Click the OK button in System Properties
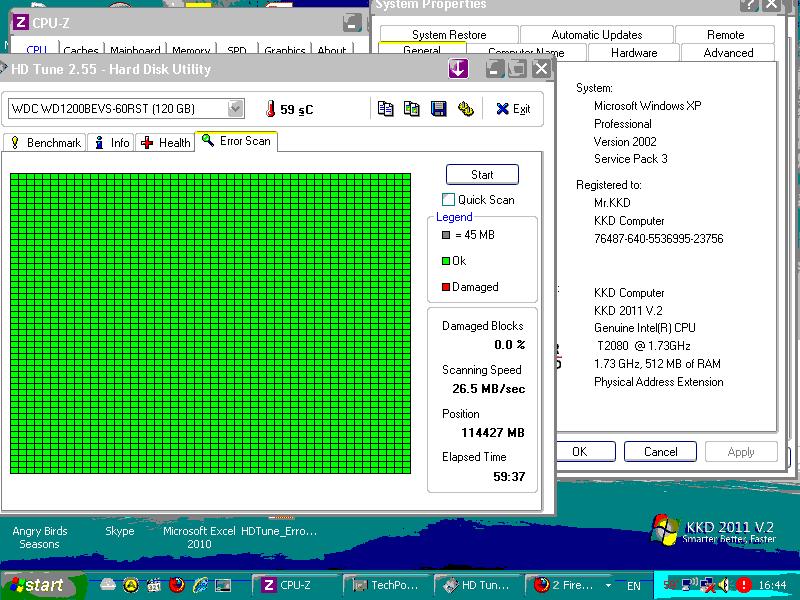The image size is (800, 600). point(585,452)
